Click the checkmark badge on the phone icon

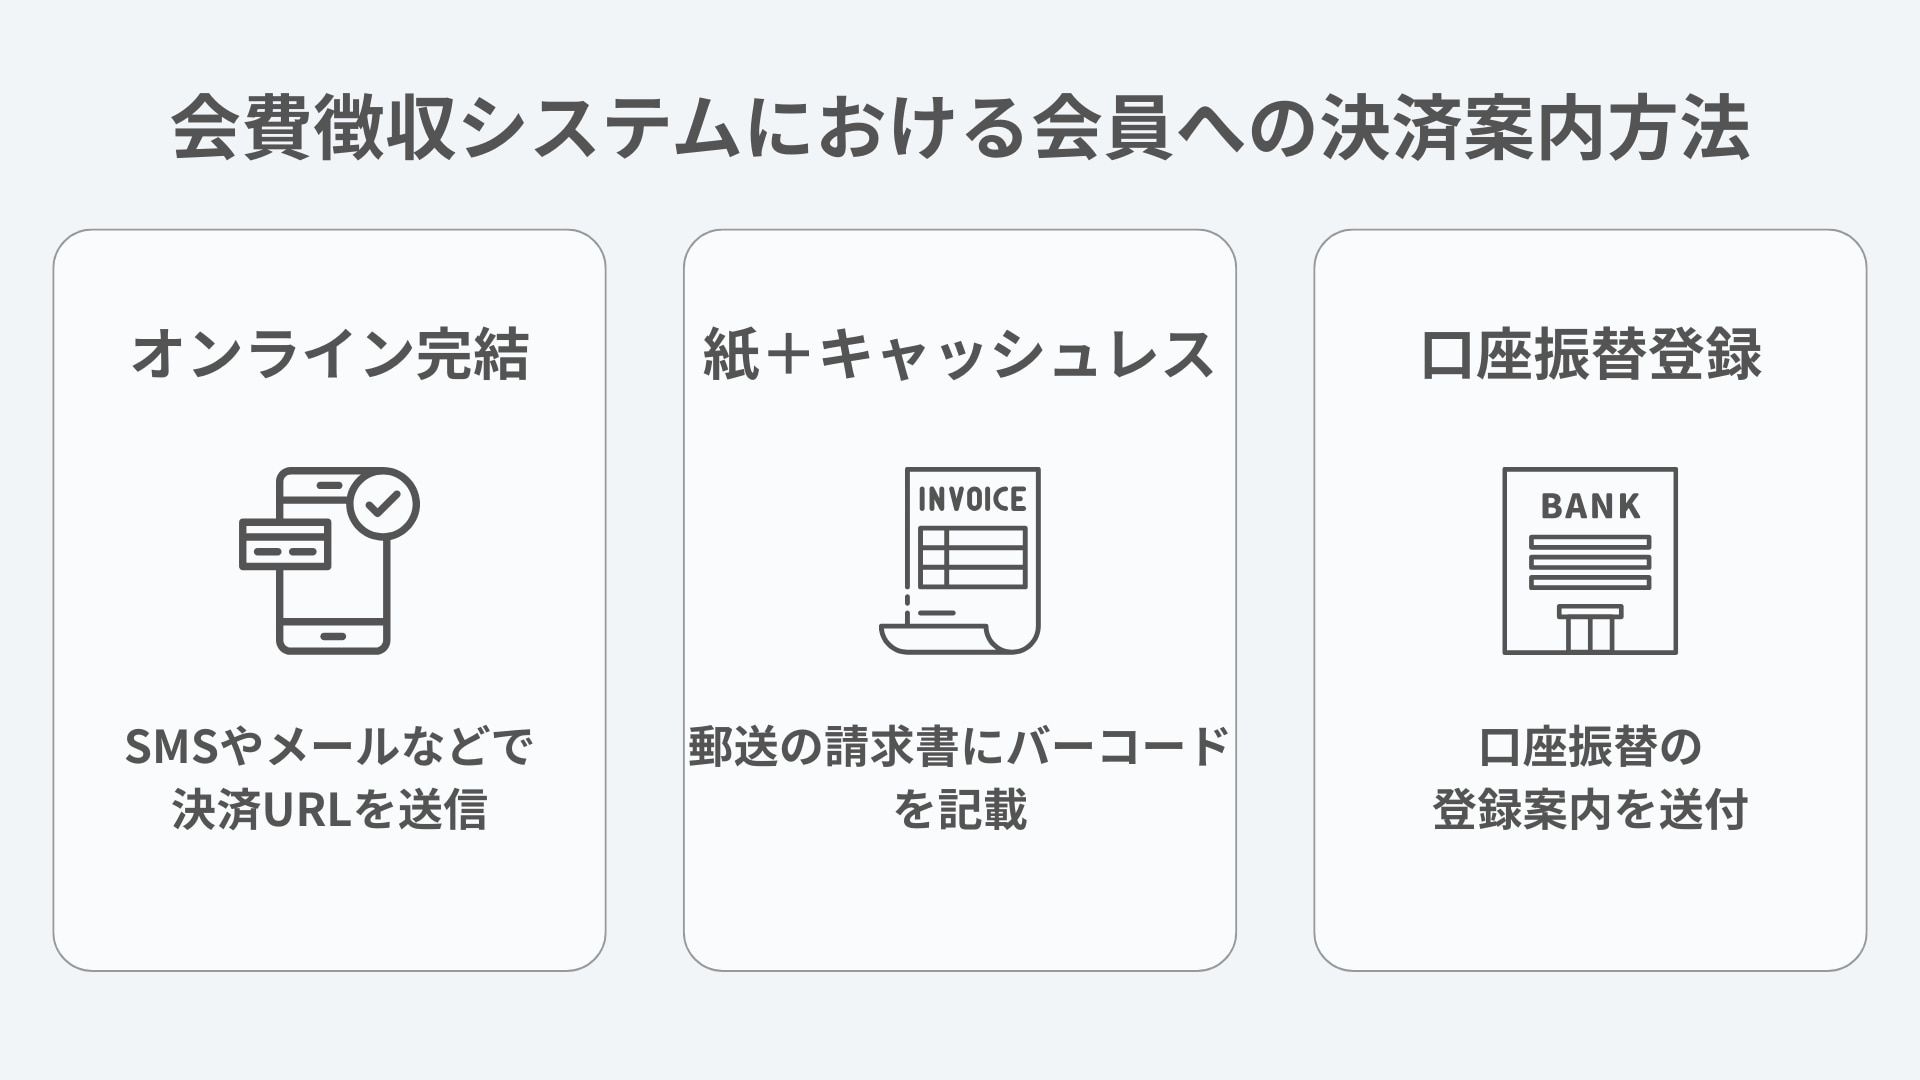383,504
